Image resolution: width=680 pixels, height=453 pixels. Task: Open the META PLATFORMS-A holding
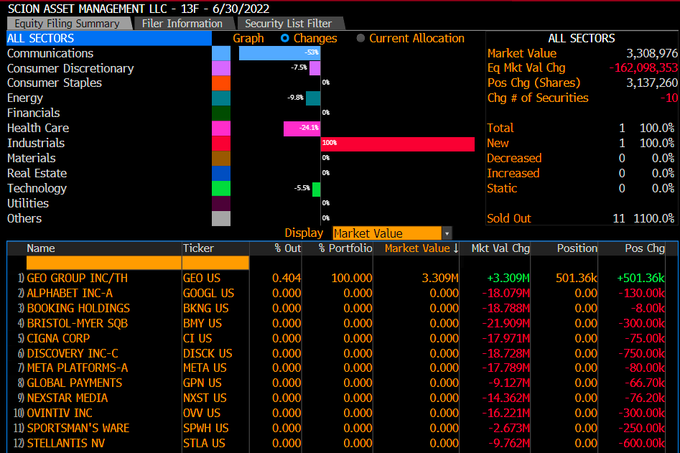[77, 368]
